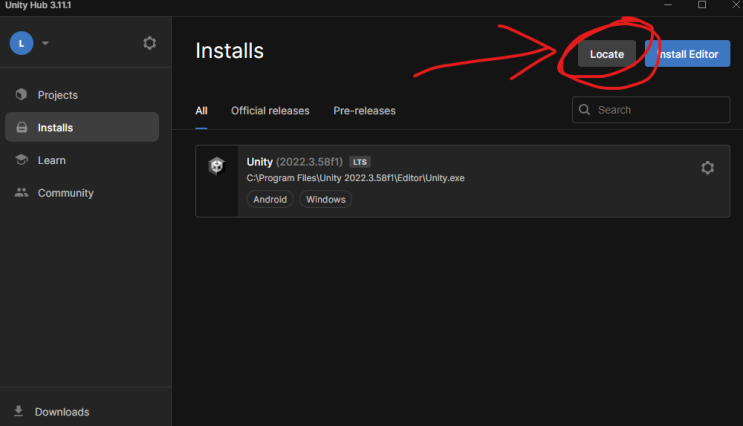Screen dimensions: 743x426
Task: Click the Unity (2022.3.58f1) title
Action: click(x=294, y=162)
